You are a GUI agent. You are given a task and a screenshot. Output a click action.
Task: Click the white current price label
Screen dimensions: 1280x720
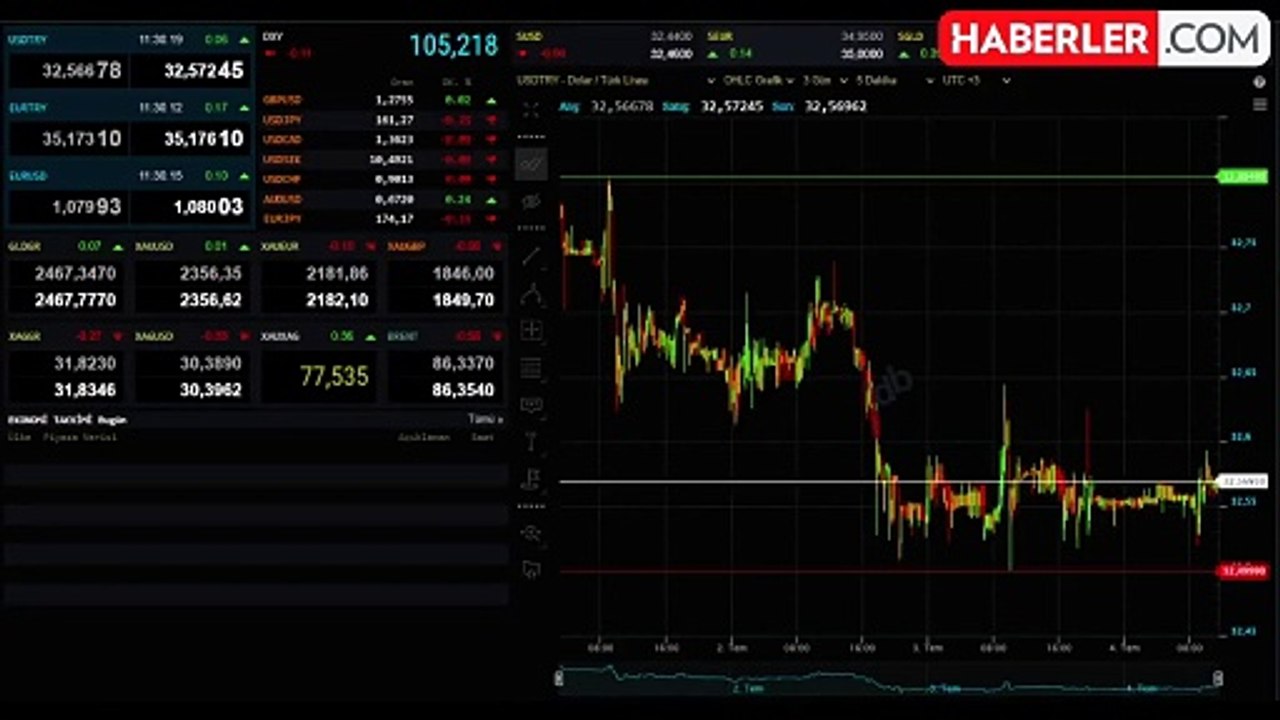click(1243, 481)
